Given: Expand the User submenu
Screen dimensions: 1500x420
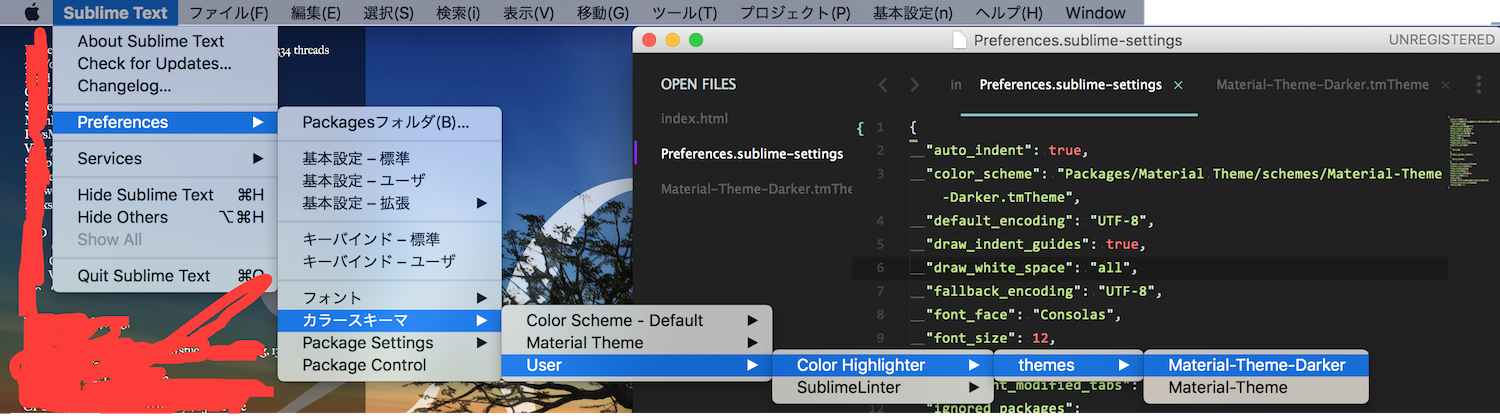Looking at the screenshot, I should 637,365.
